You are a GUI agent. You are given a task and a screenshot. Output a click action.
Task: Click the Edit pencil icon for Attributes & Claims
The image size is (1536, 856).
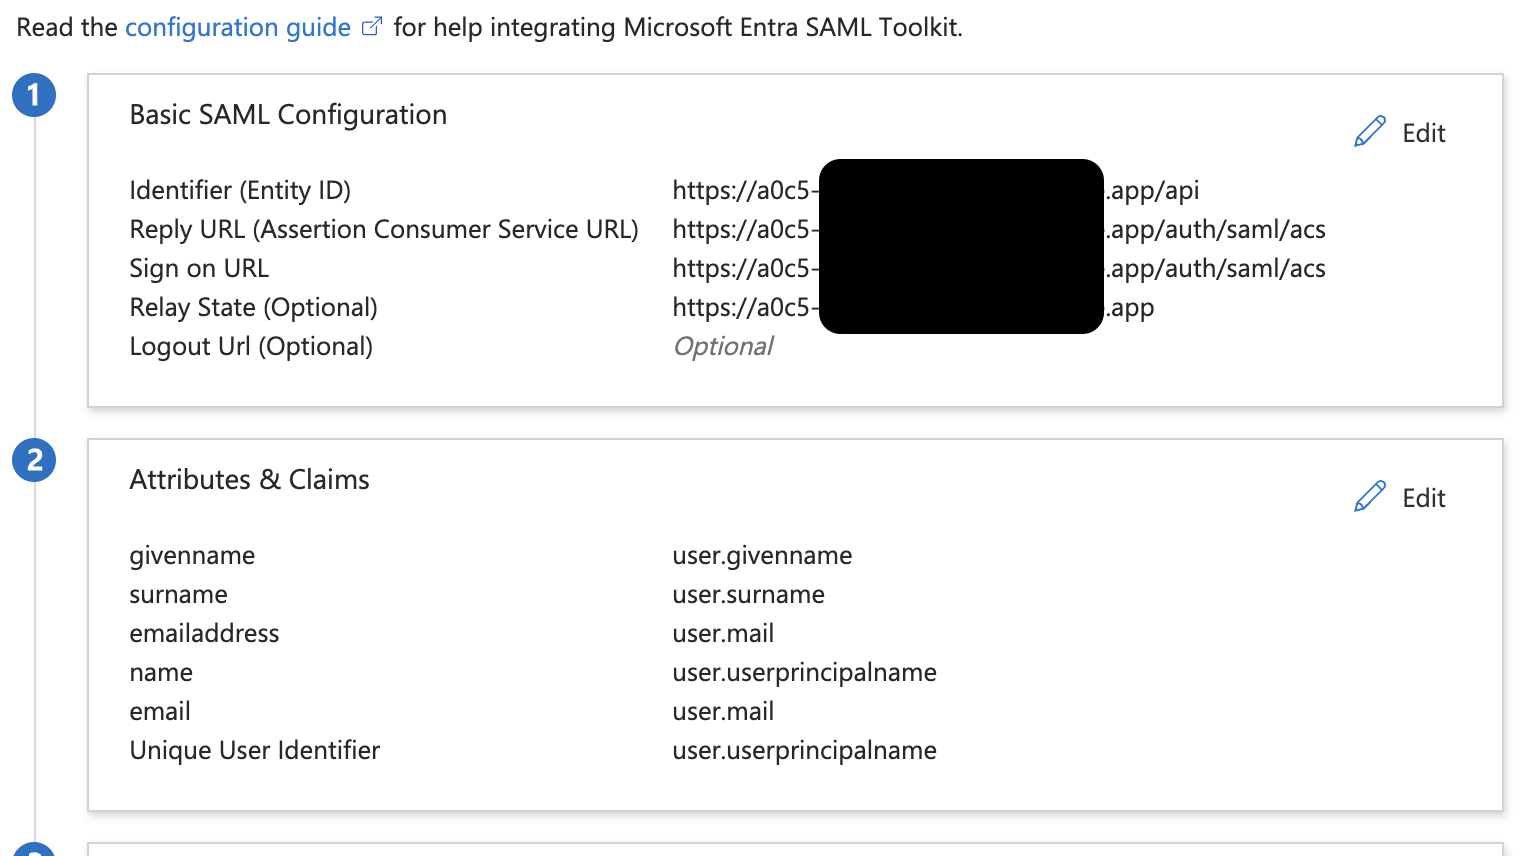pyautogui.click(x=1370, y=495)
